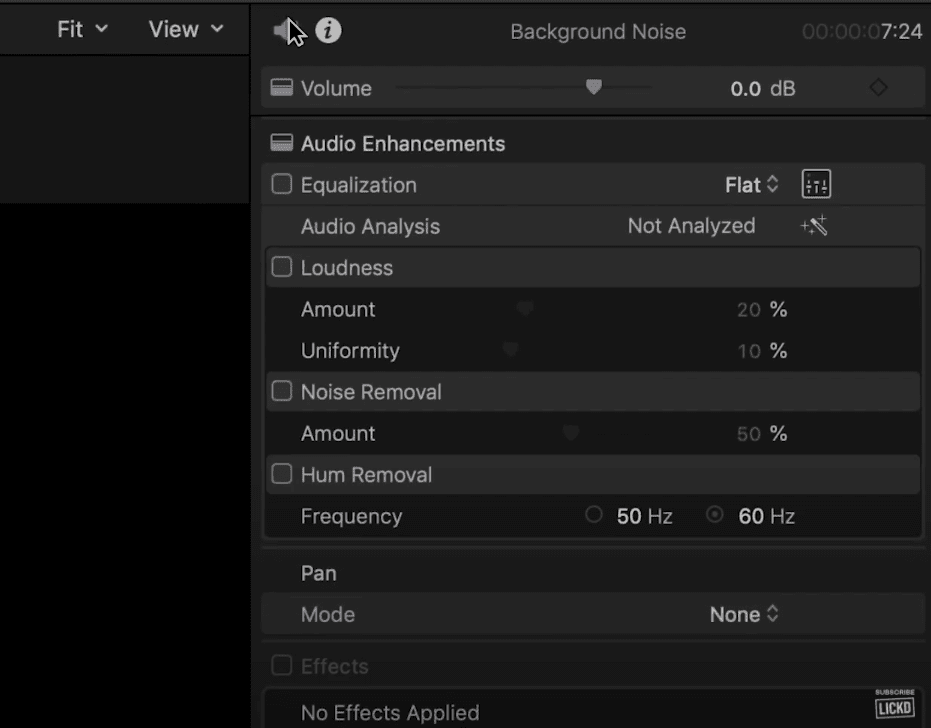Click the 00:00:07:24 timecode display
This screenshot has height=728, width=931.
(862, 31)
